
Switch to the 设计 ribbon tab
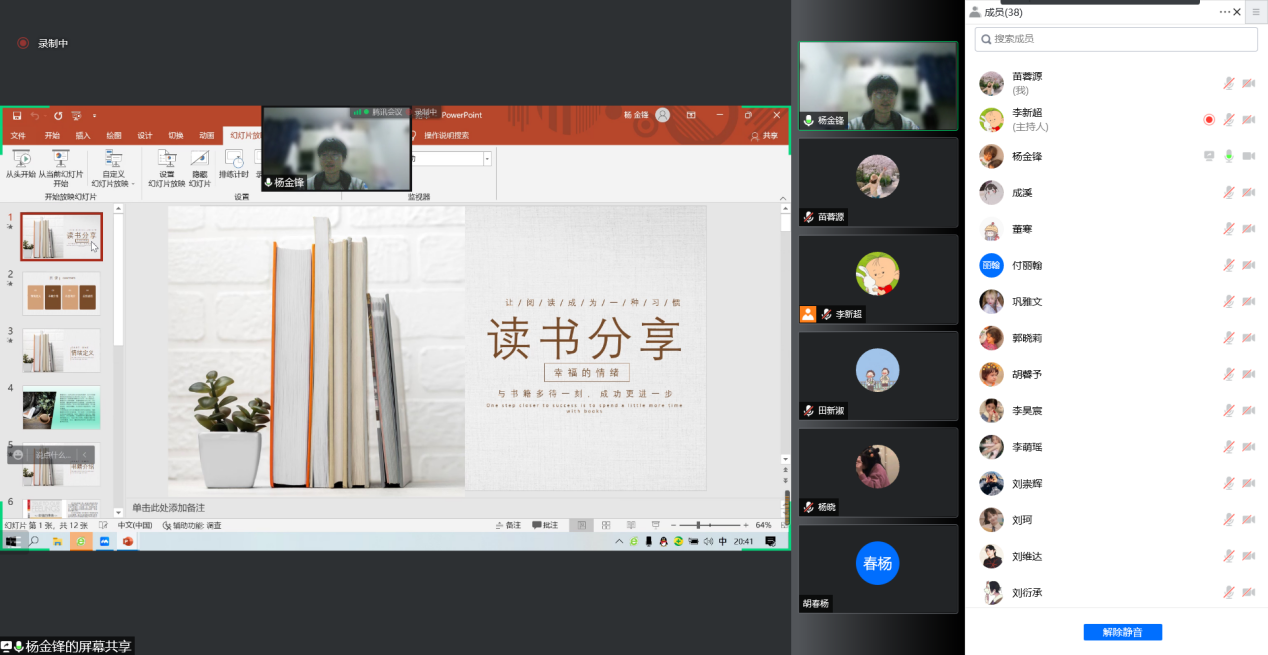[145, 136]
